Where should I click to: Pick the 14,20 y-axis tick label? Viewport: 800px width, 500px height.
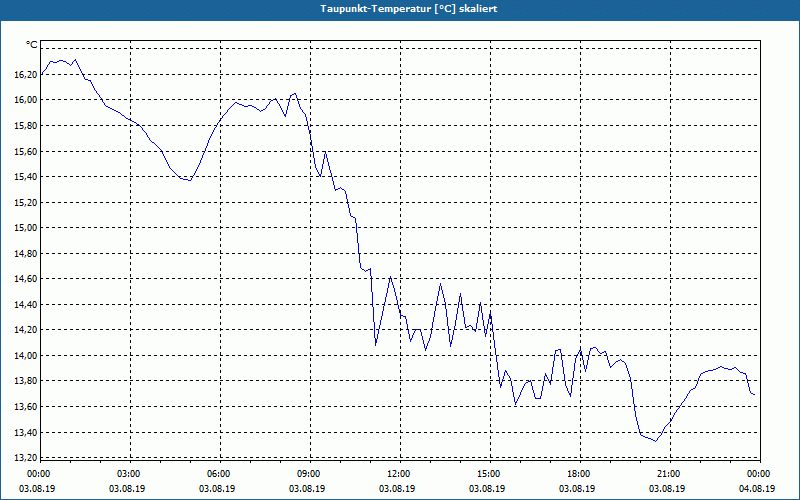(x=25, y=330)
